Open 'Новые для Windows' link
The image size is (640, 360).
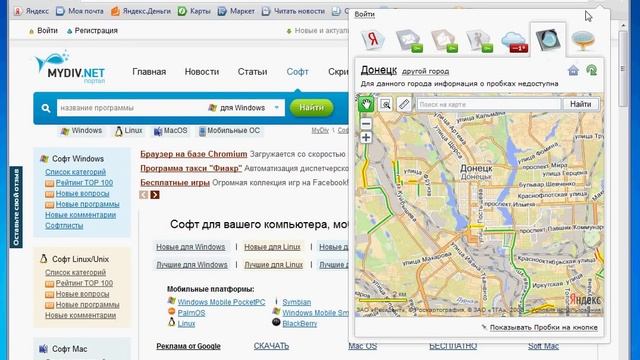191,247
